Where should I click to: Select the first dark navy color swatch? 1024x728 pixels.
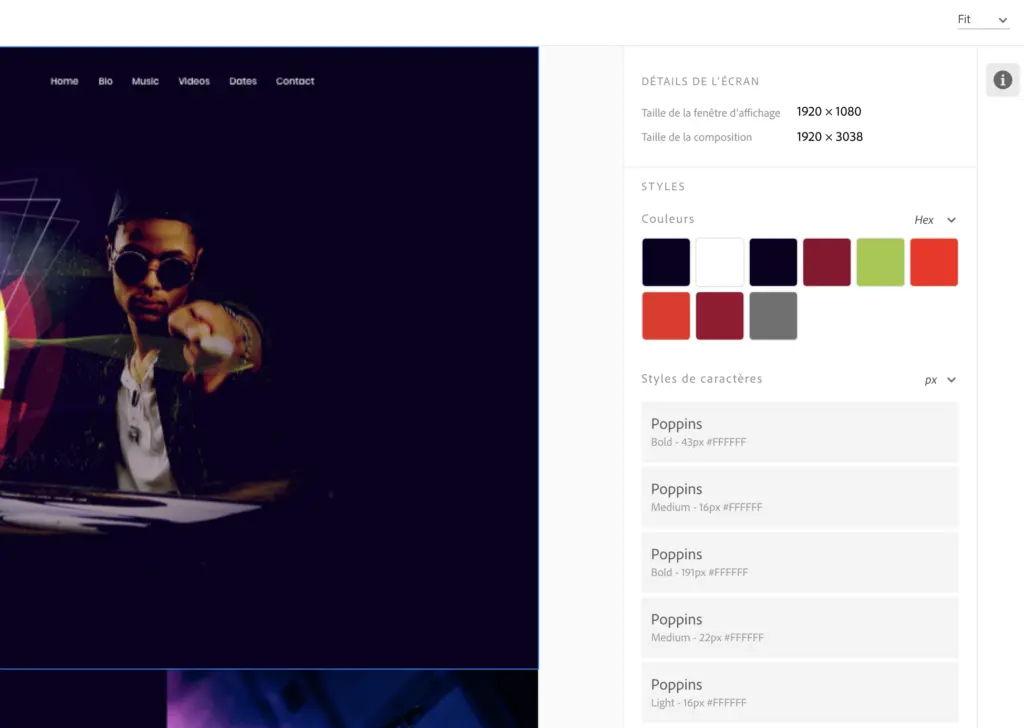point(665,262)
